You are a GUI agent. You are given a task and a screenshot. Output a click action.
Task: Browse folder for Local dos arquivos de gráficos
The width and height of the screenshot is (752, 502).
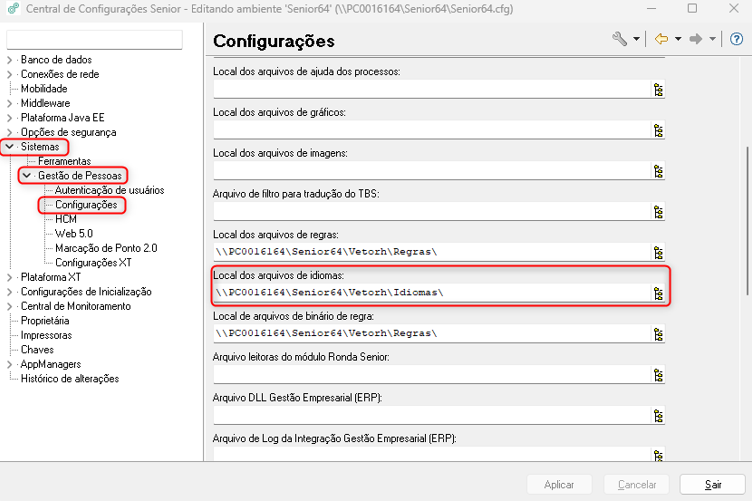click(658, 130)
